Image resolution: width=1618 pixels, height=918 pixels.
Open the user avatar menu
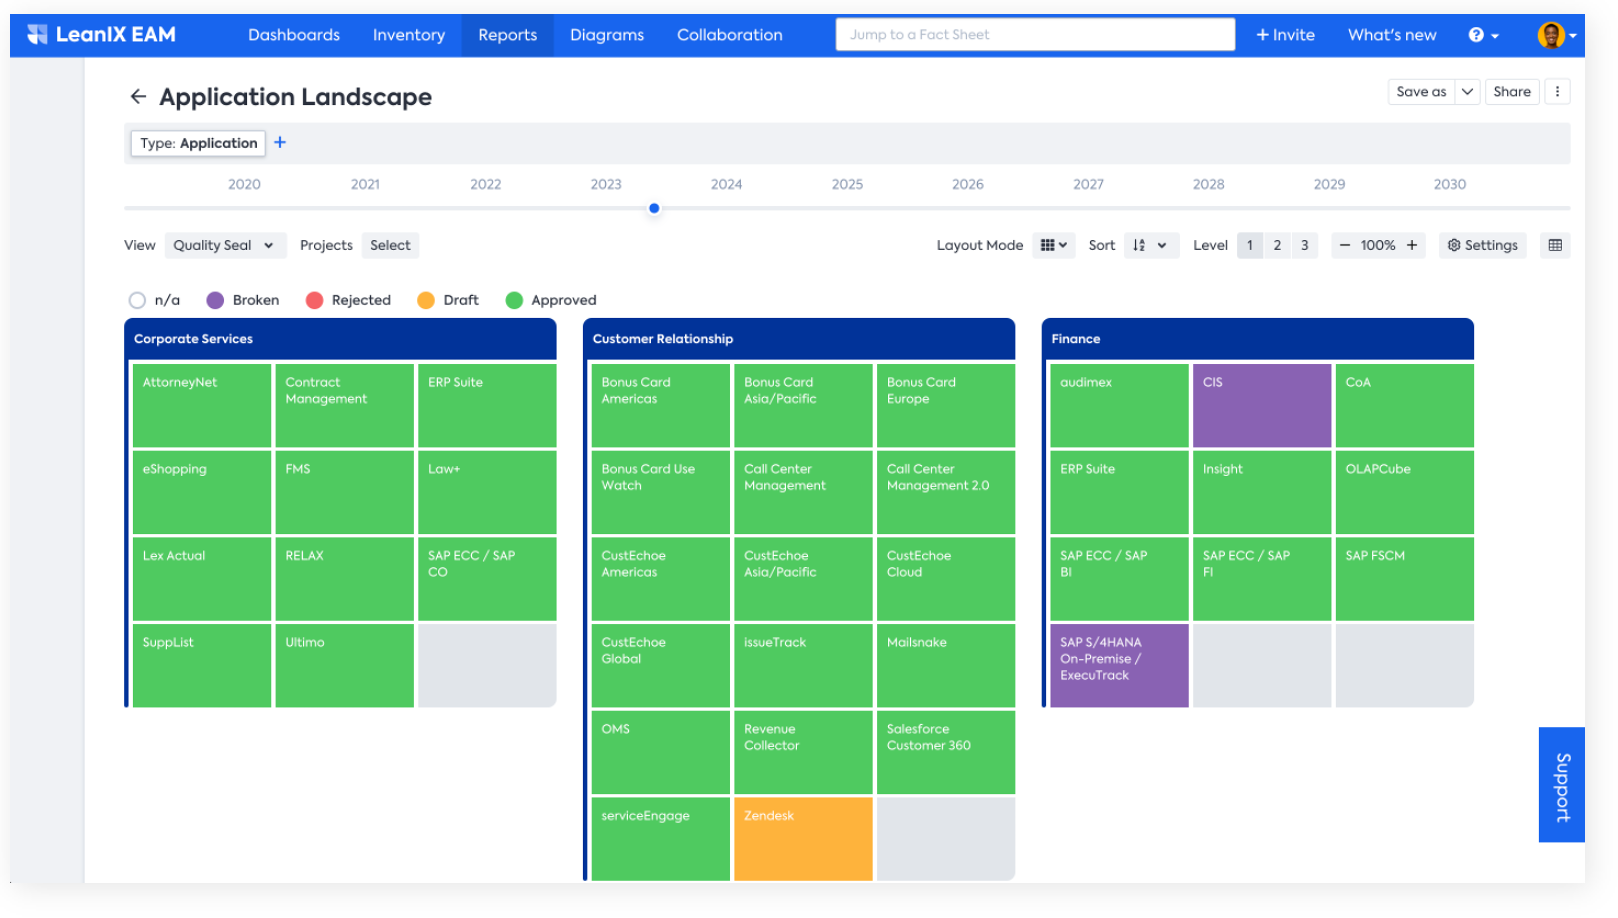coord(1556,35)
